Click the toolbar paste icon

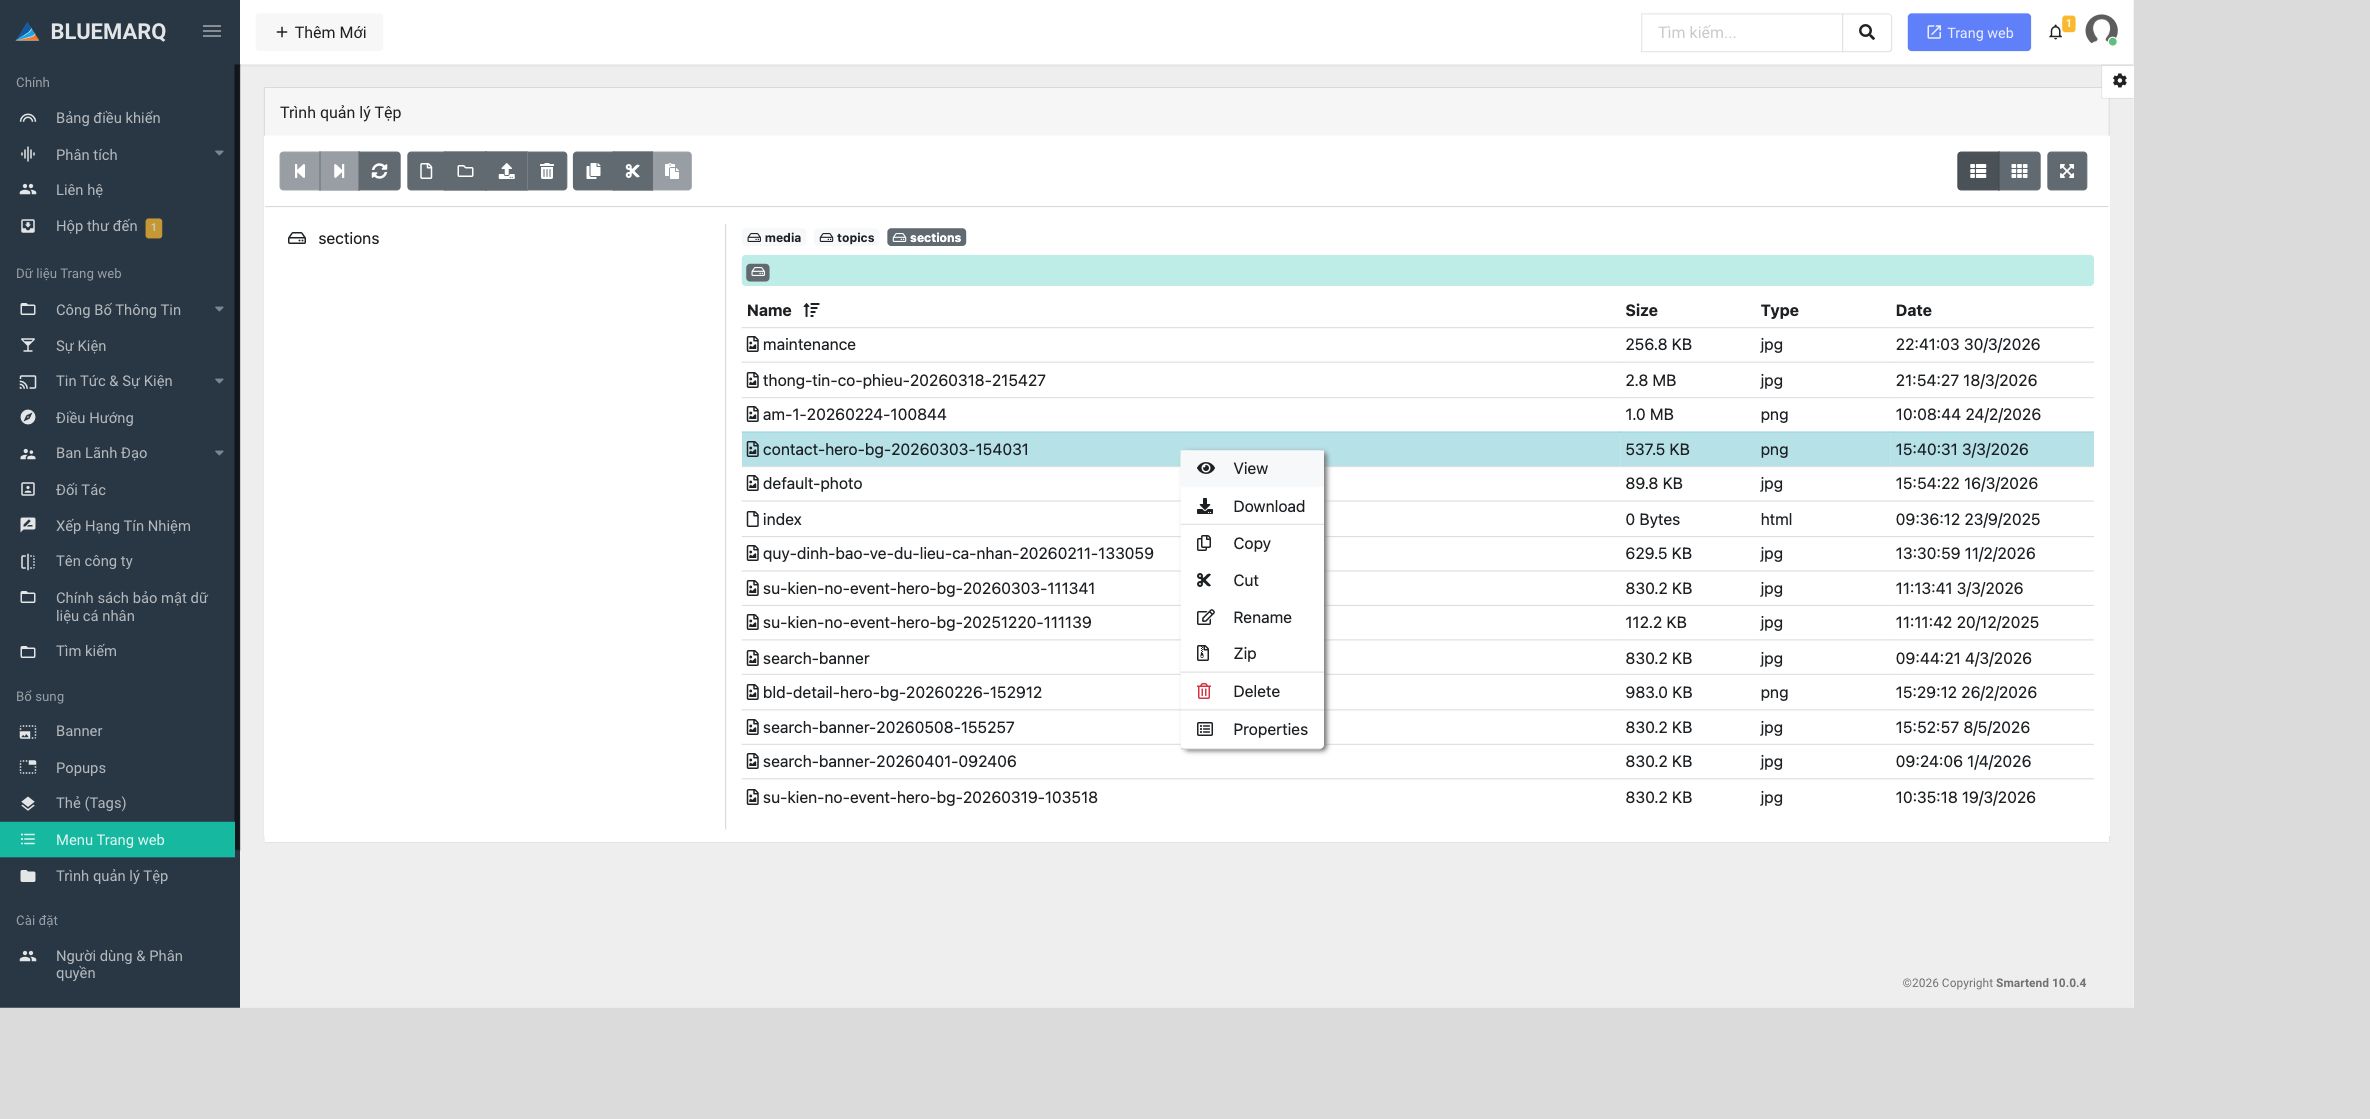672,171
